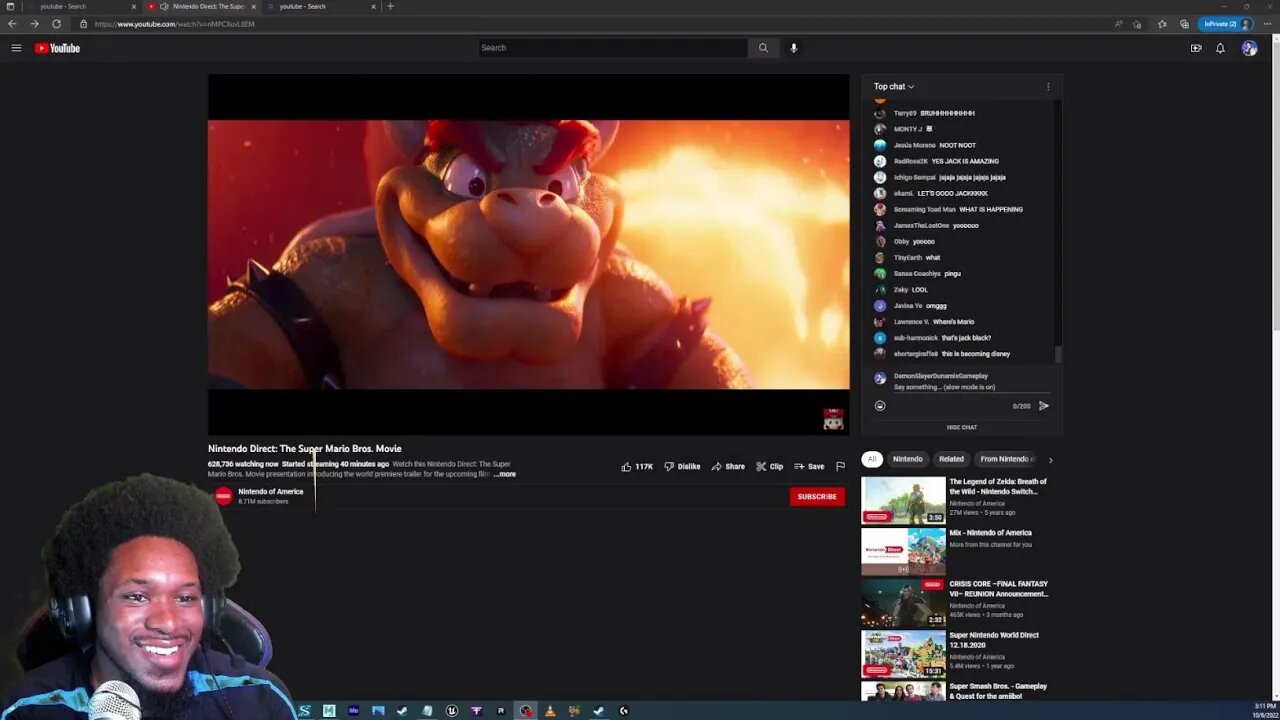Viewport: 1280px width, 720px height.
Task: Open a new browser tab with plus
Action: click(390, 6)
